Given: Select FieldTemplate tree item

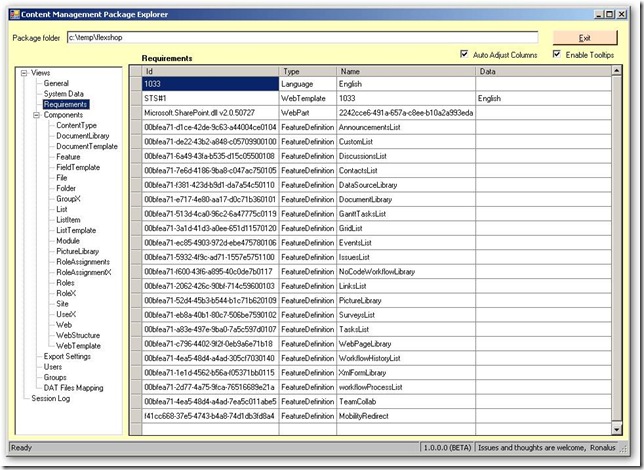Looking at the screenshot, I should pyautogui.click(x=78, y=167).
